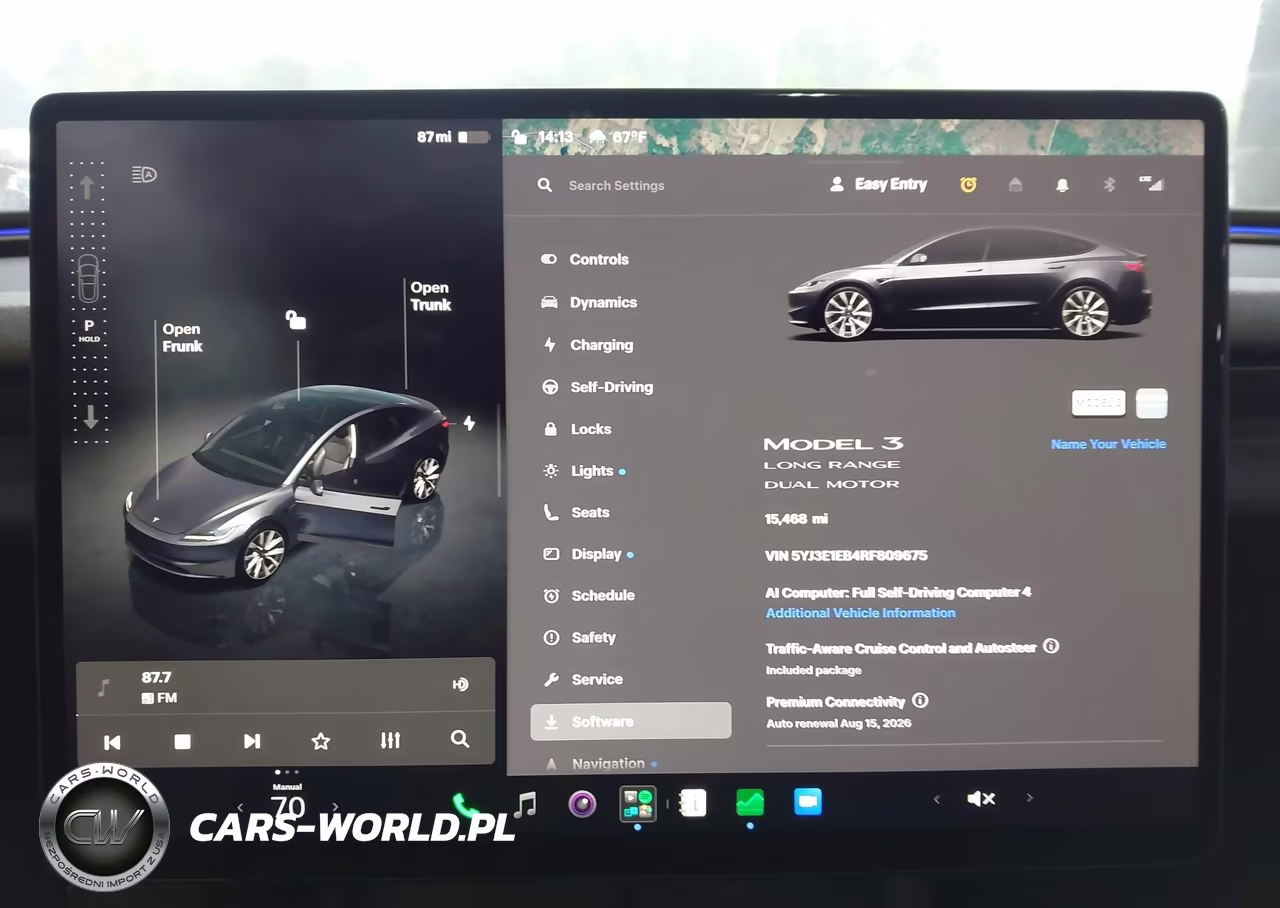Open the music note media app
The width and height of the screenshot is (1280, 908).
[525, 803]
